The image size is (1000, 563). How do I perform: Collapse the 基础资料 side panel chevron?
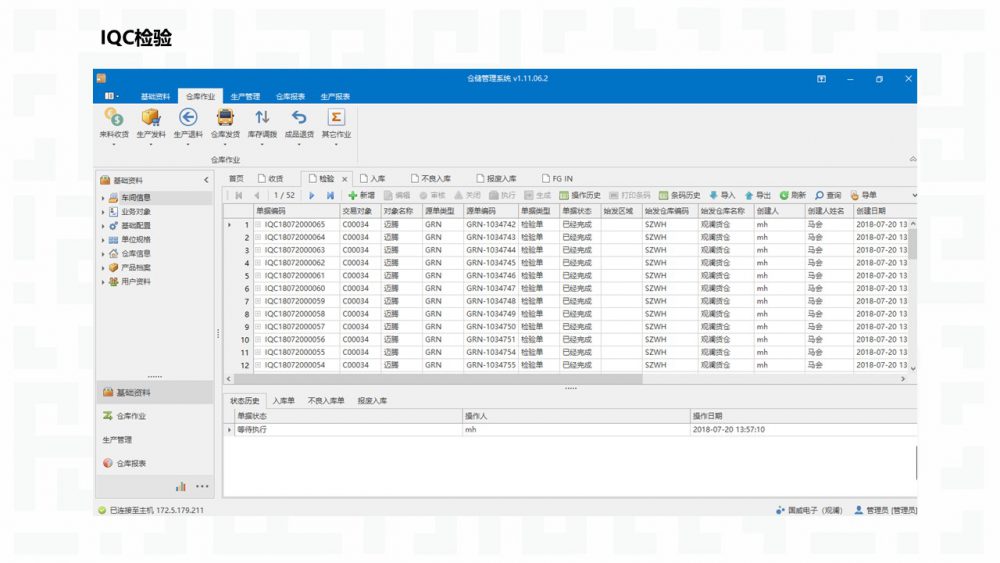click(x=206, y=180)
